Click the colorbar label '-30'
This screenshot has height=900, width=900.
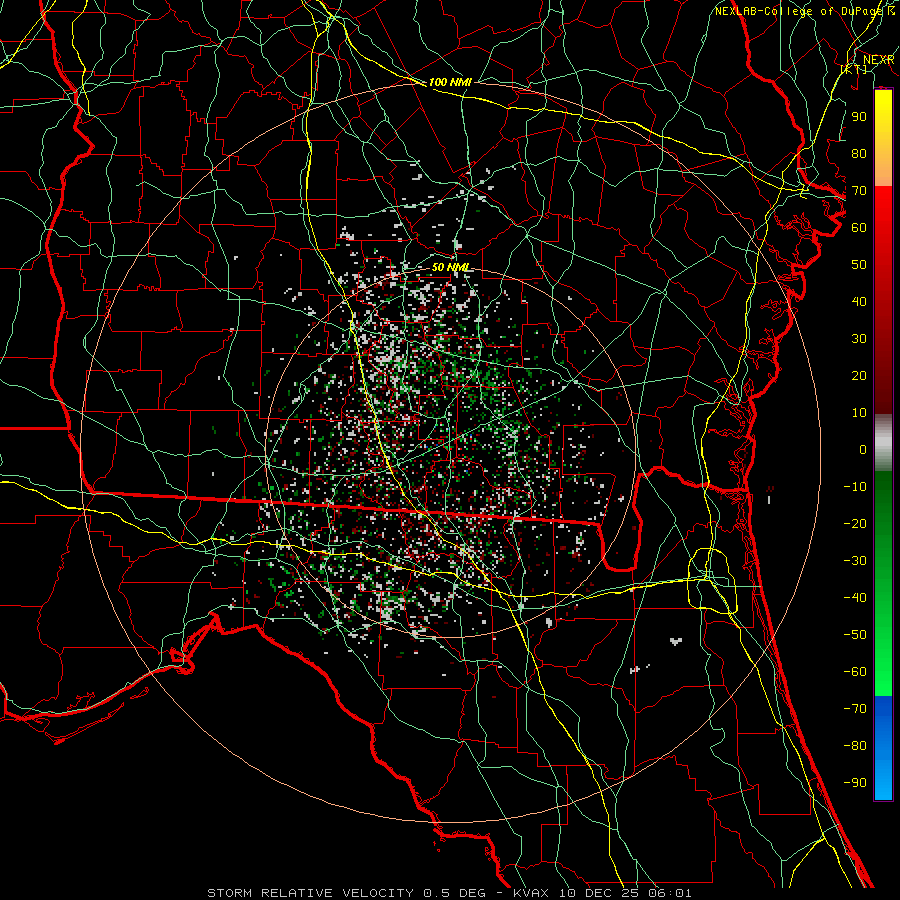[855, 560]
